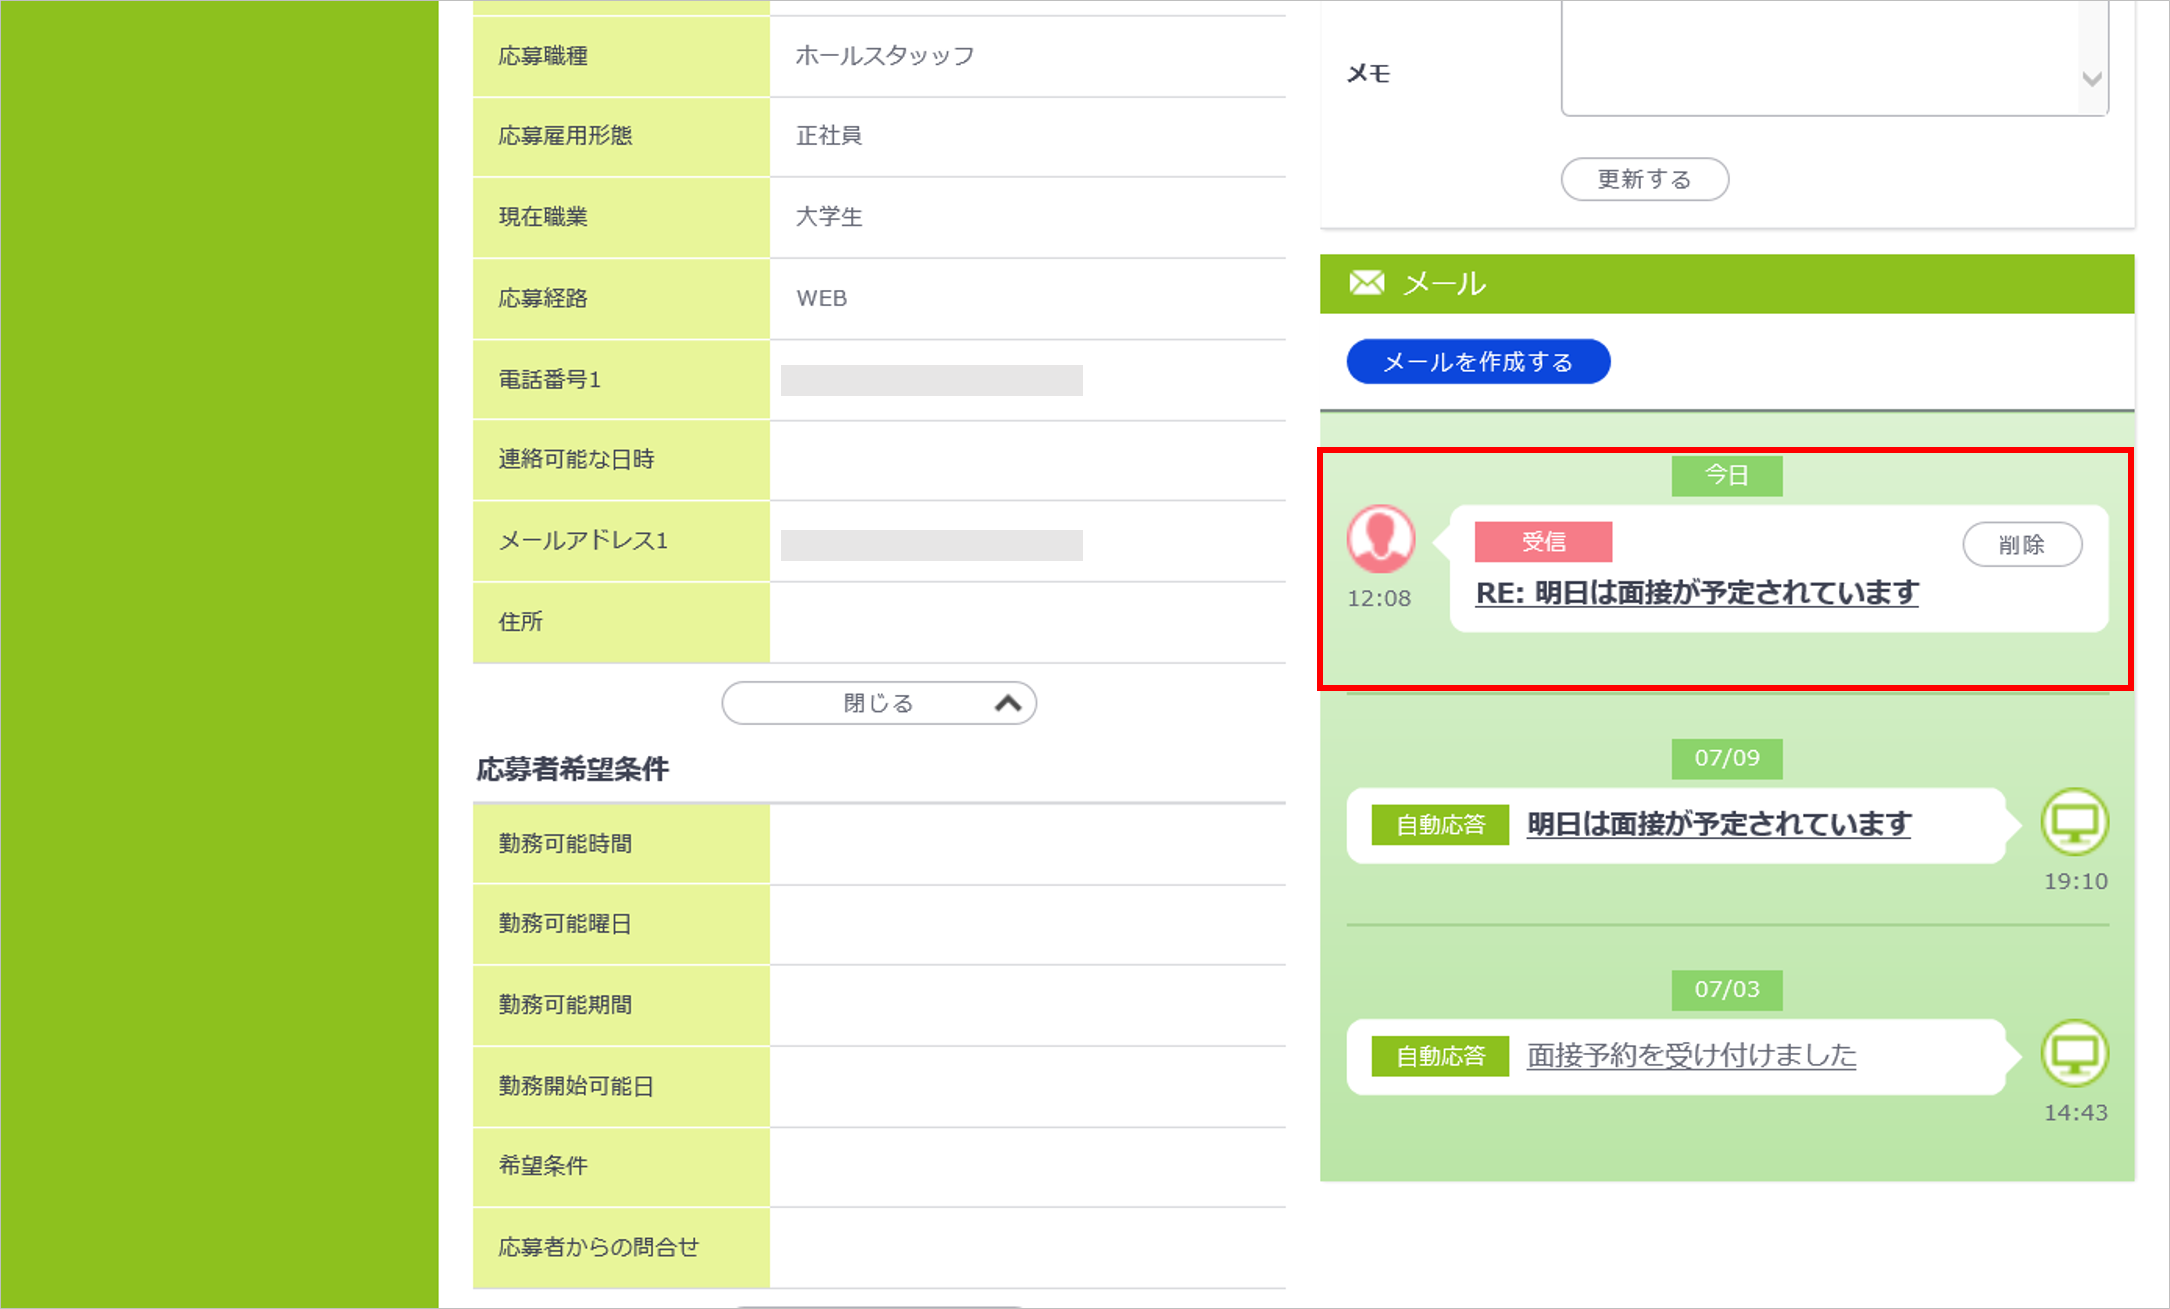Collapse applicant details with 閉じる
Image resolution: width=2170 pixels, height=1309 pixels.
[x=878, y=703]
